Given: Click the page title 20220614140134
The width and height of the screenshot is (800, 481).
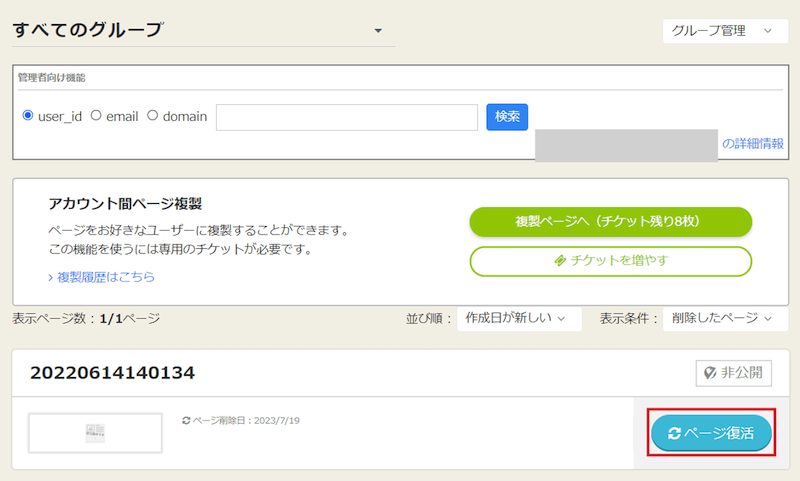Looking at the screenshot, I should coord(112,373).
